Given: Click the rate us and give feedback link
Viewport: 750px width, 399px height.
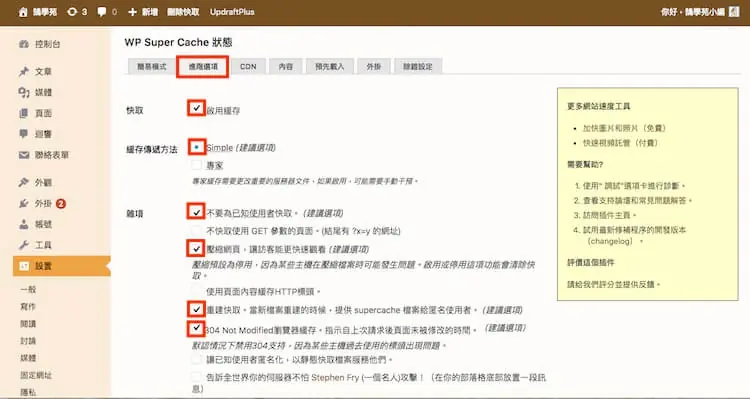Looking at the screenshot, I should point(614,284).
